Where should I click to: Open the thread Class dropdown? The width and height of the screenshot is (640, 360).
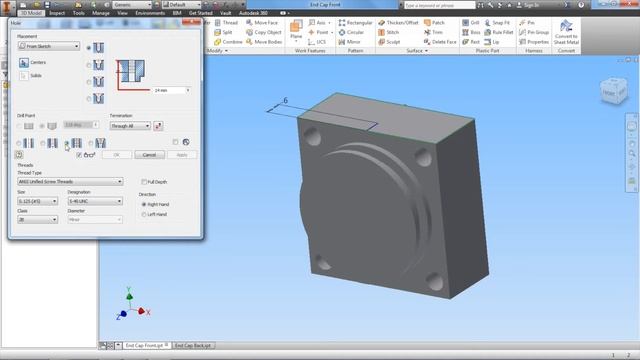(x=38, y=220)
